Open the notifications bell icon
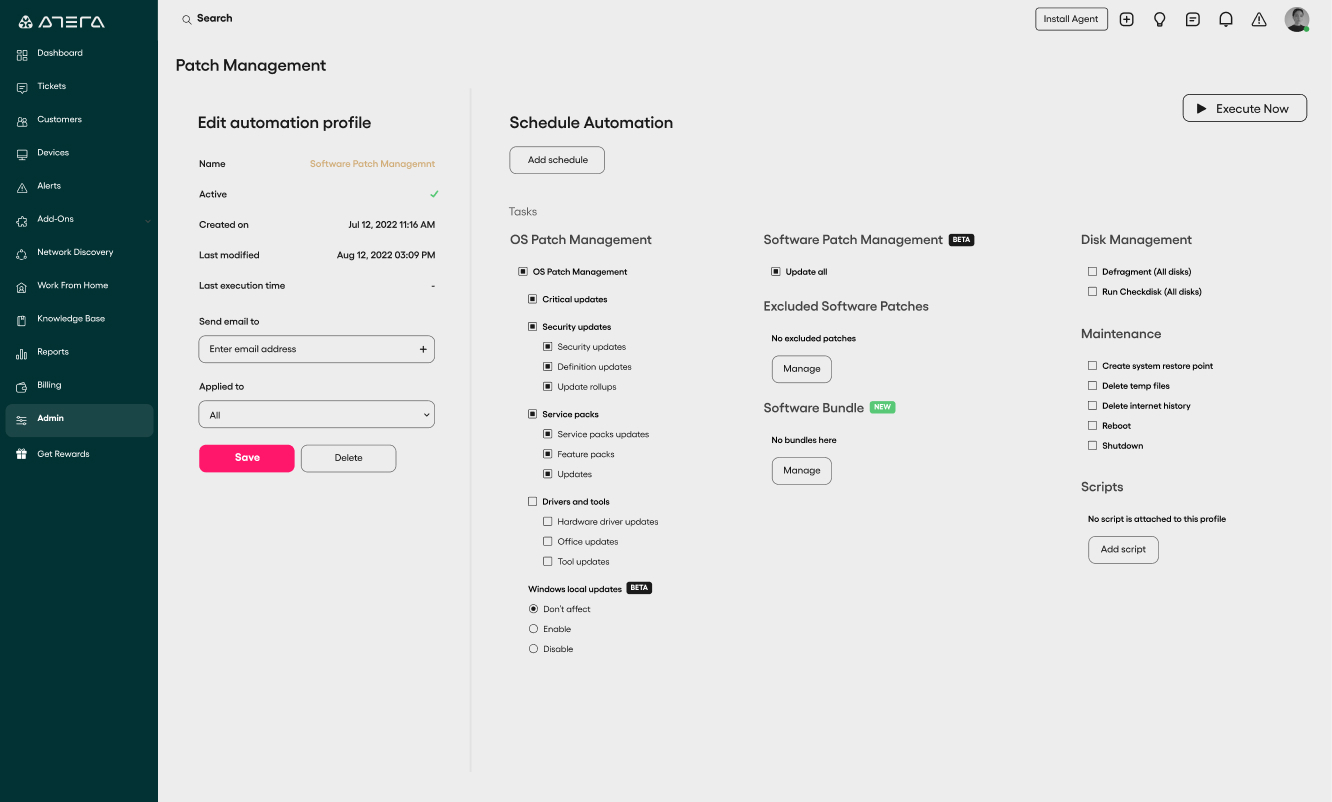 1226,19
